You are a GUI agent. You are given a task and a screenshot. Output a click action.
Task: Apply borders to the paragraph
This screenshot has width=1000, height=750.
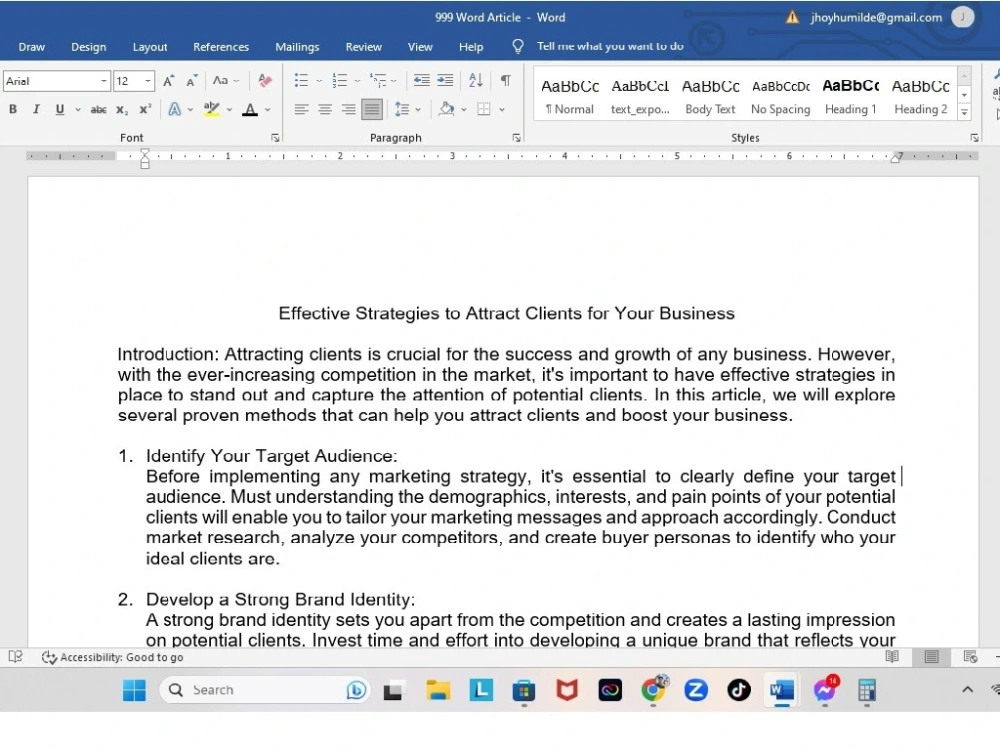[x=484, y=110]
